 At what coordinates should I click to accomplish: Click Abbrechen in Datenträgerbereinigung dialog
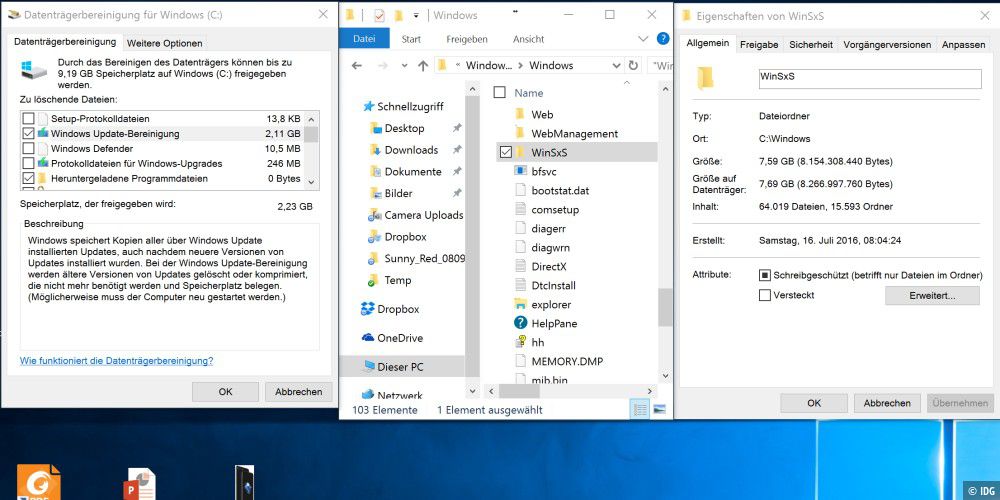tap(298, 392)
